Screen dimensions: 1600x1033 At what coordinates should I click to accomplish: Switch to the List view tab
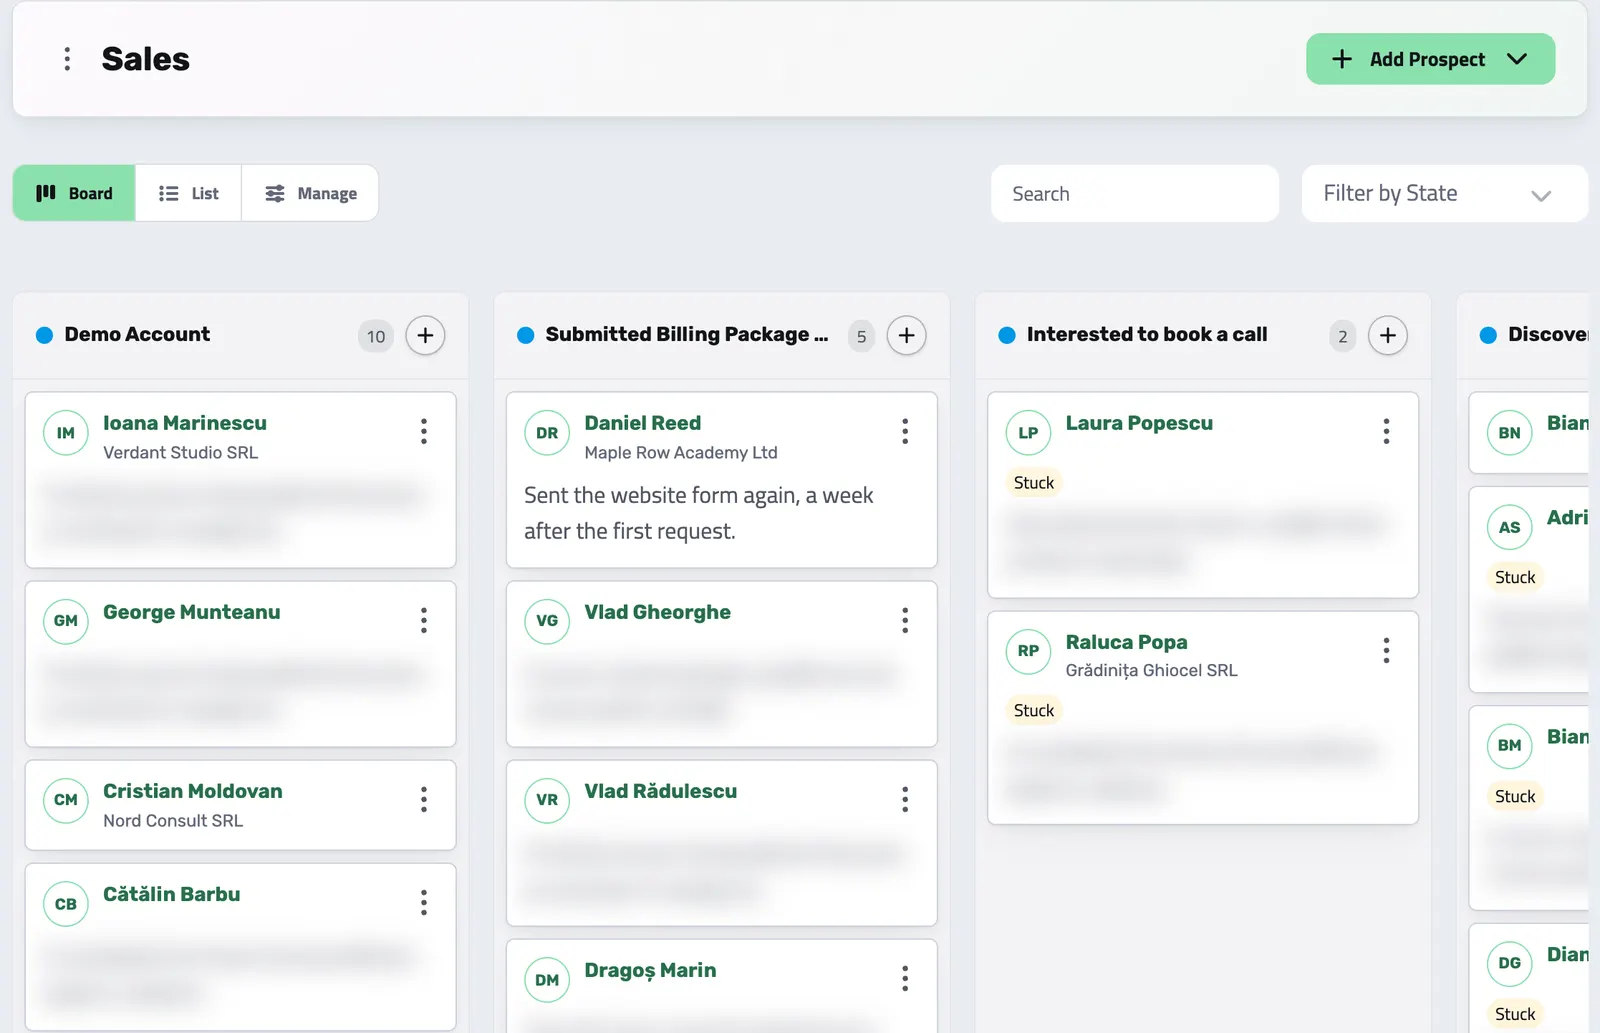point(188,193)
